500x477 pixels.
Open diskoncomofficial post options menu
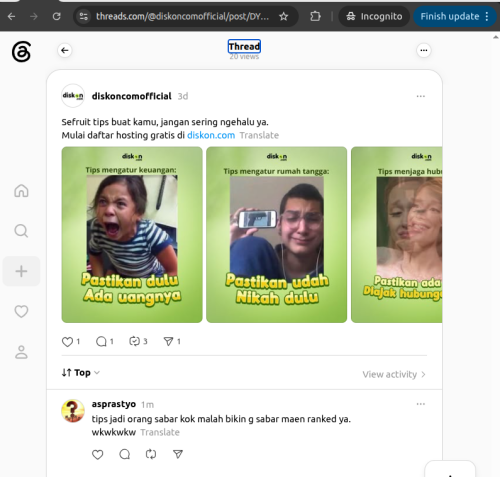(x=421, y=96)
